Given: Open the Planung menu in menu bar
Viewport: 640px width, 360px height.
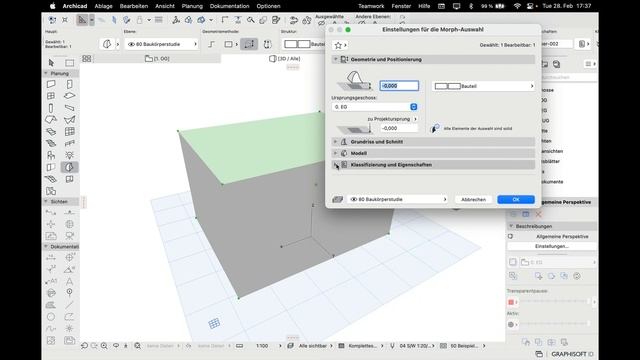Looking at the screenshot, I should click(192, 6).
